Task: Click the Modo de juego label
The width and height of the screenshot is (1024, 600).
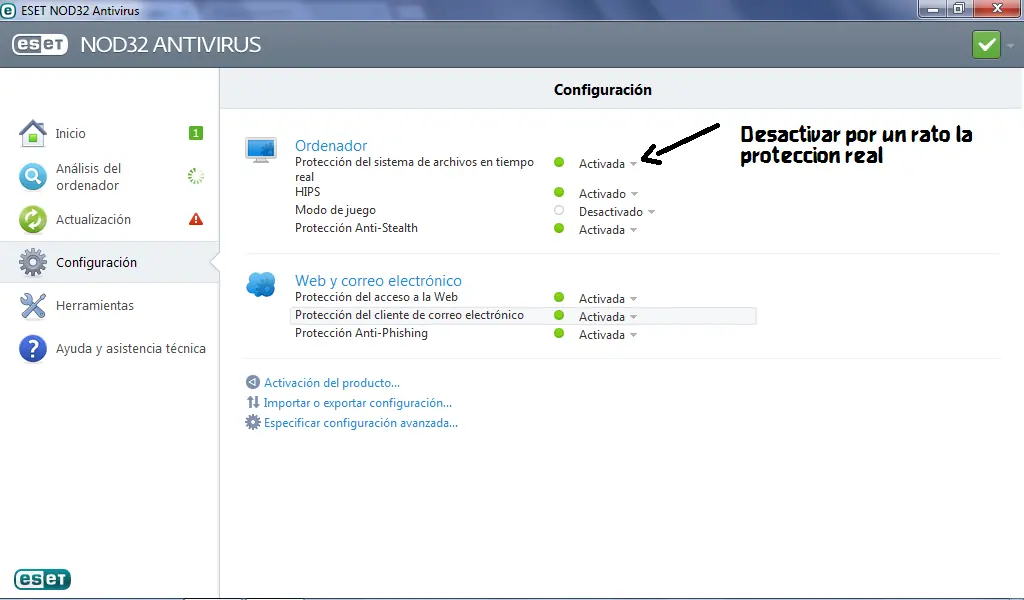Action: (335, 210)
